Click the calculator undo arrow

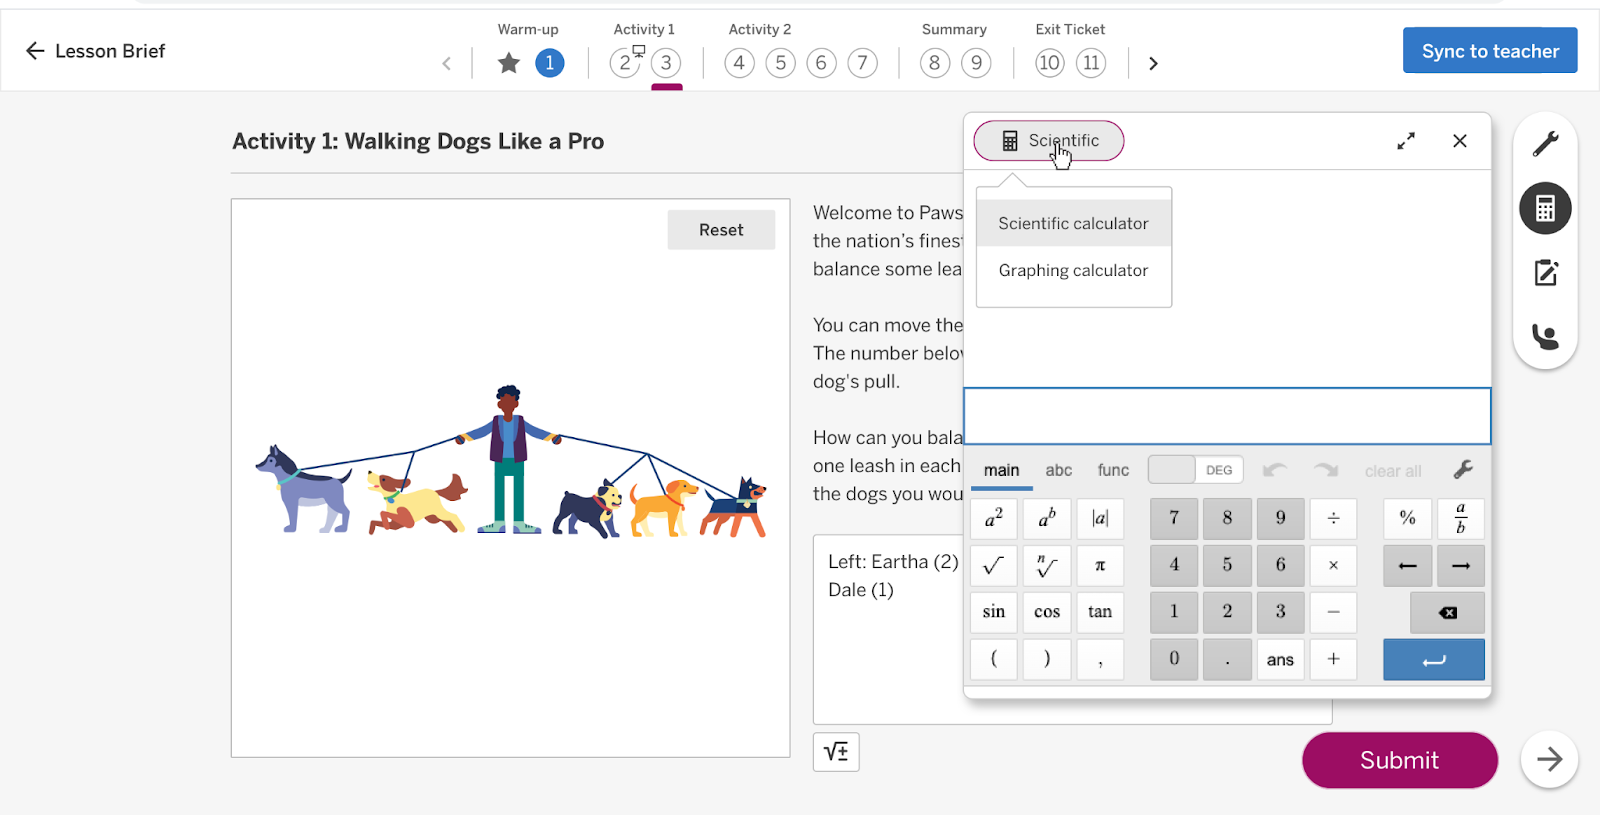pos(1274,470)
